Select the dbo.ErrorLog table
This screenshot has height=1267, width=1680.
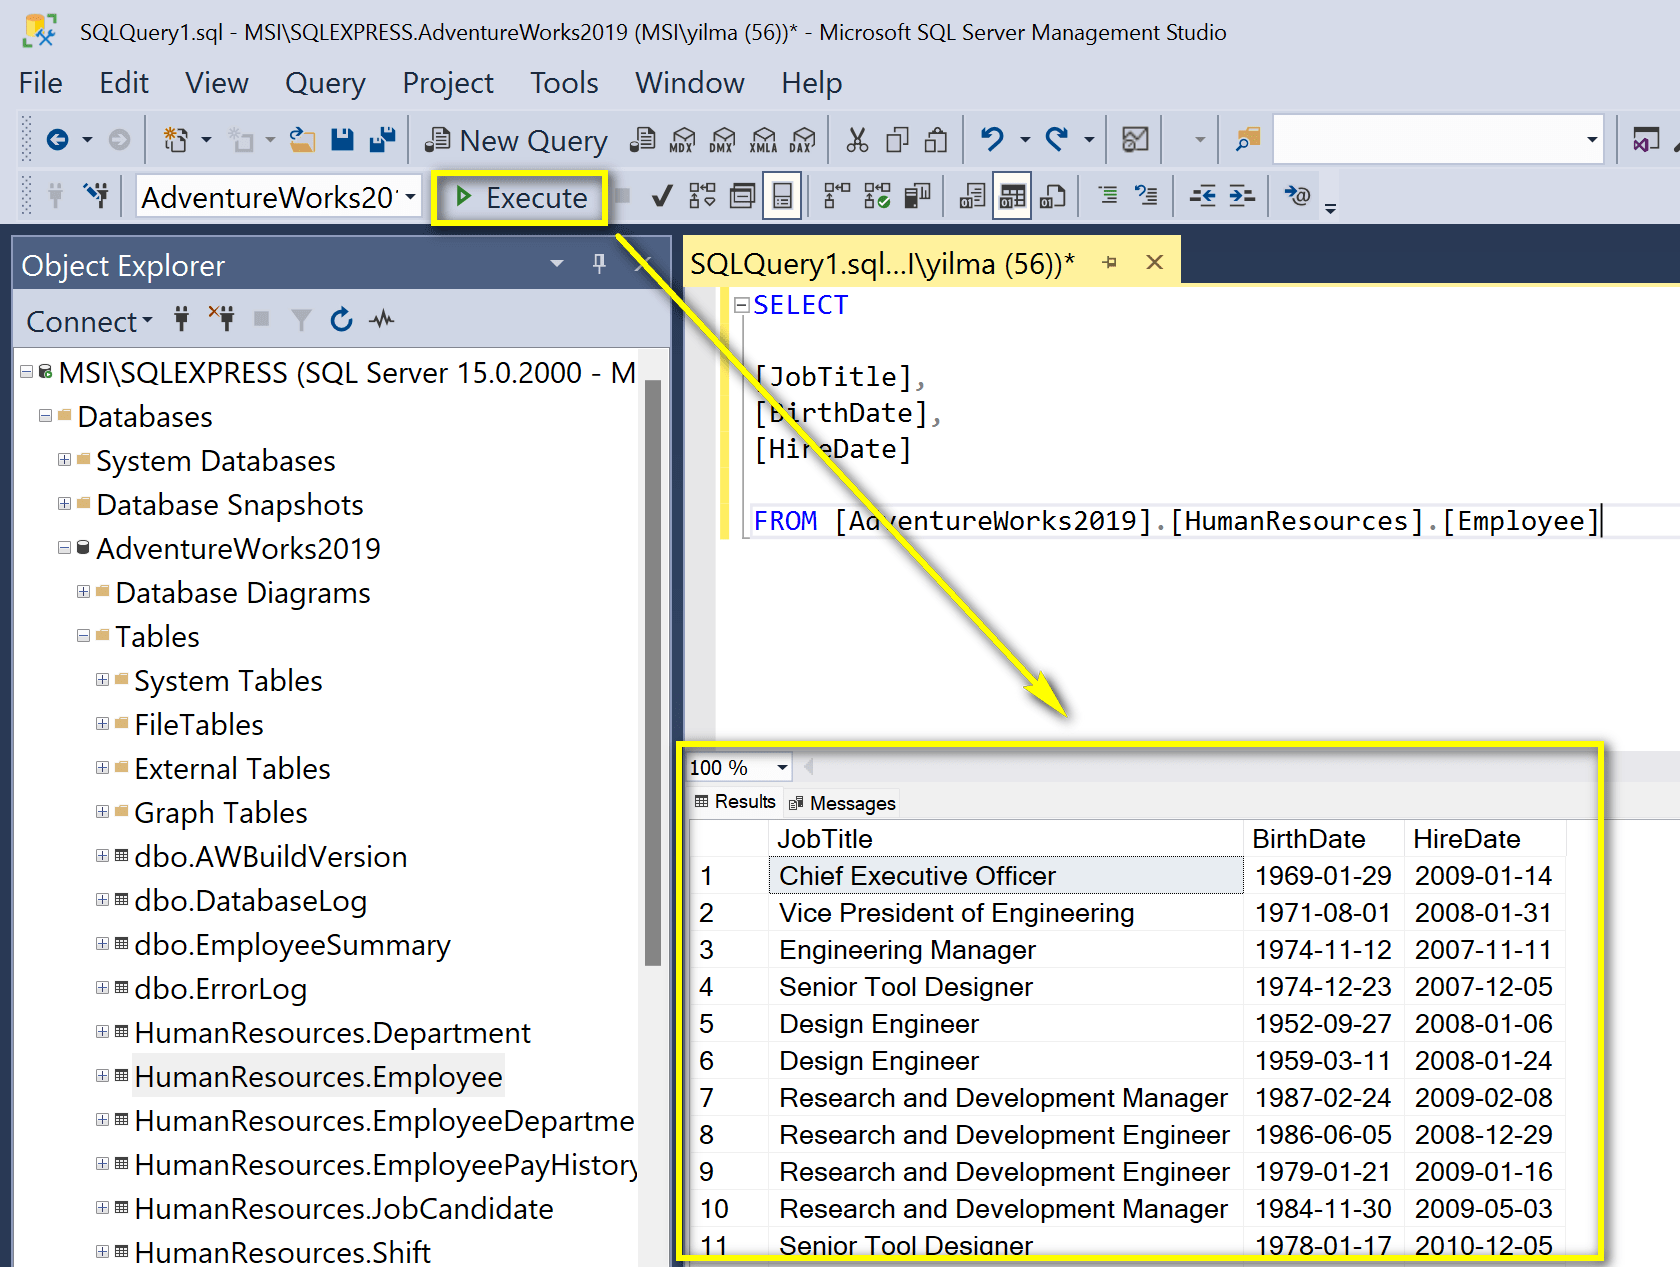point(220,989)
